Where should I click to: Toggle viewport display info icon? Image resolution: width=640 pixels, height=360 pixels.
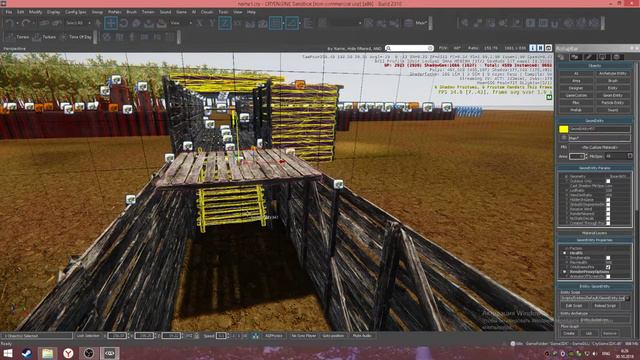point(532,48)
